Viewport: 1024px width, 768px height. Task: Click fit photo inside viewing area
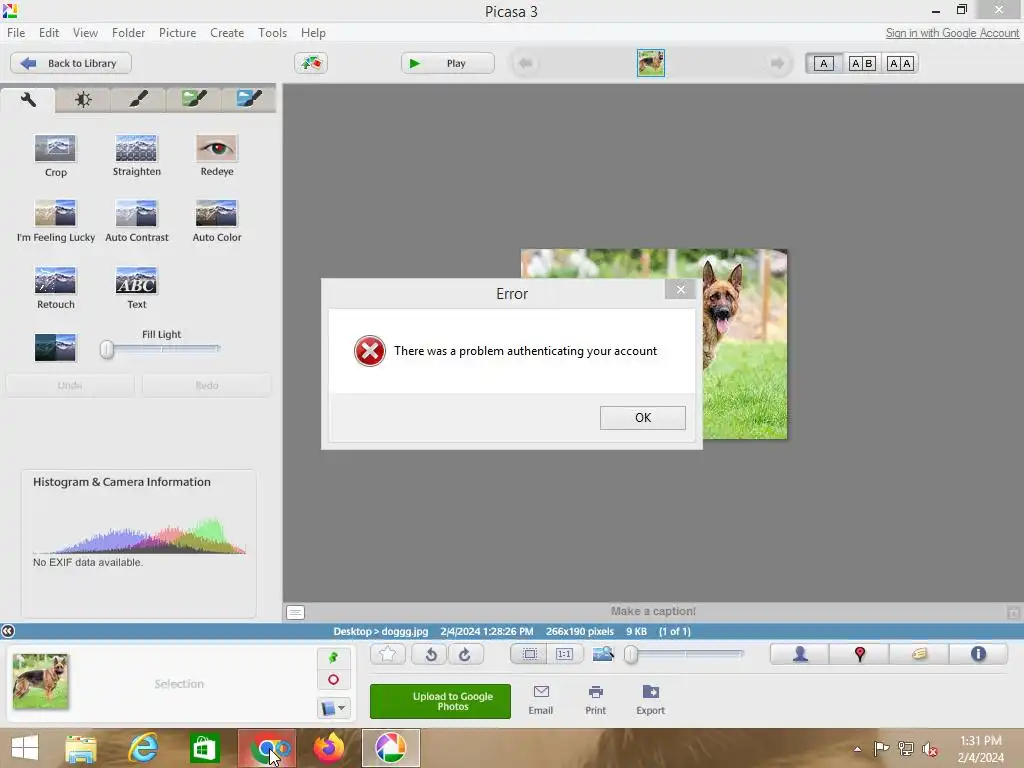(529, 654)
